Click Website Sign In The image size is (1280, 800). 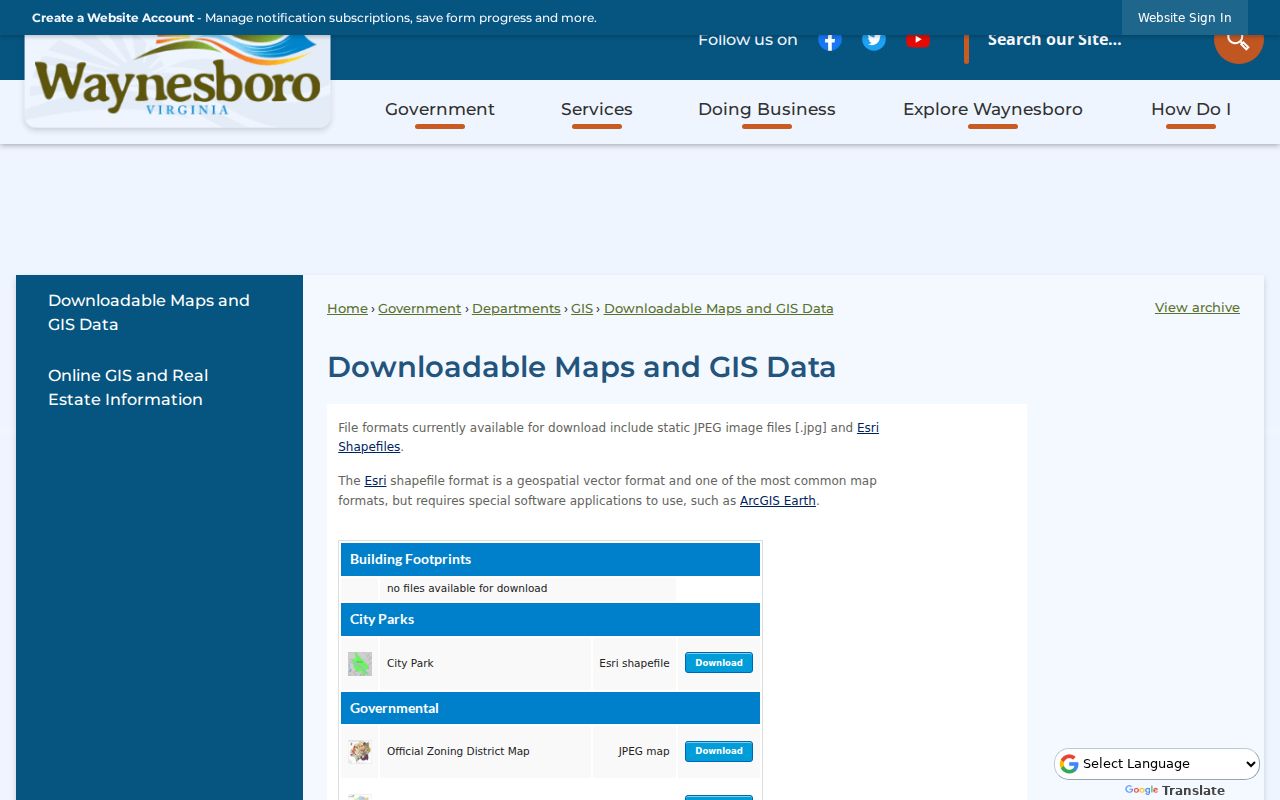[1184, 18]
